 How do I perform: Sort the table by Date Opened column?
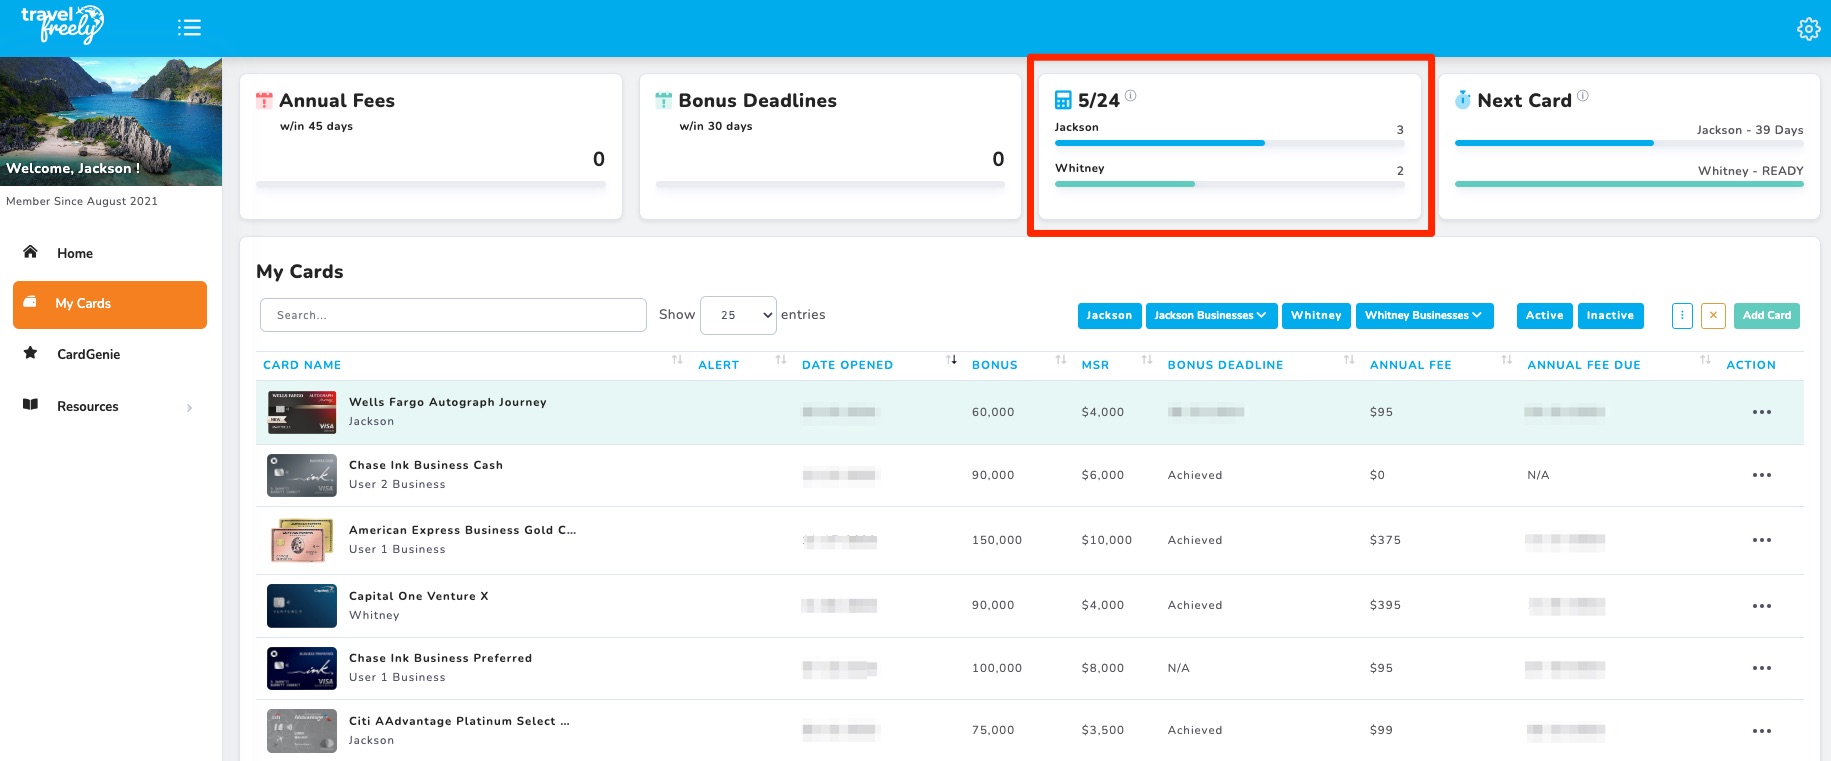tap(847, 365)
